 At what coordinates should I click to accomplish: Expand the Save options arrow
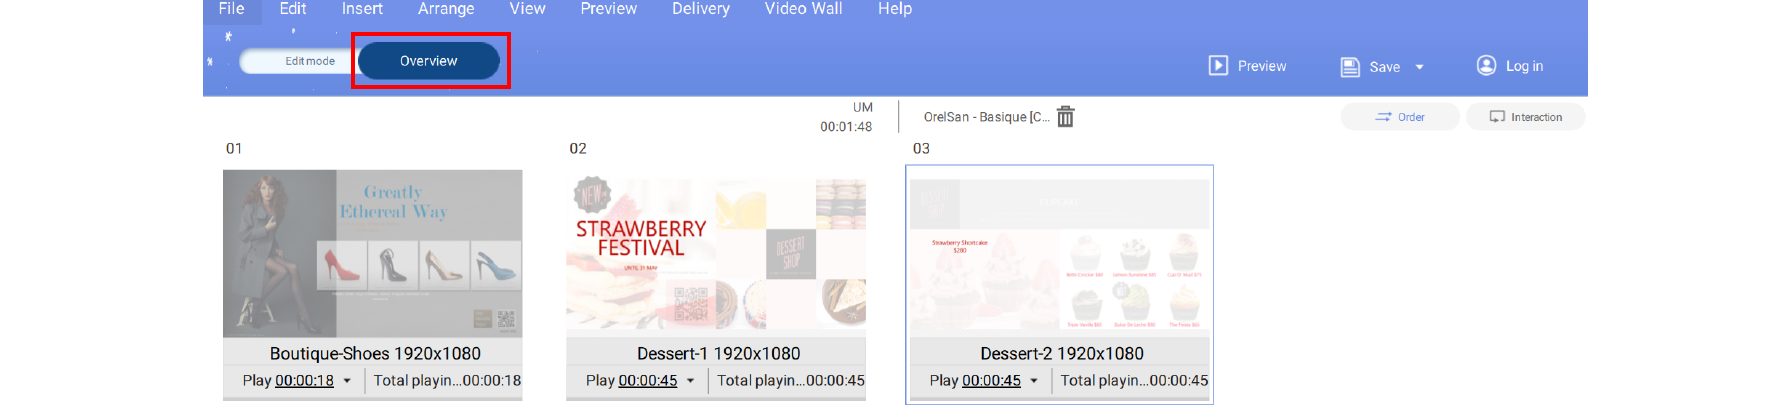pos(1419,67)
